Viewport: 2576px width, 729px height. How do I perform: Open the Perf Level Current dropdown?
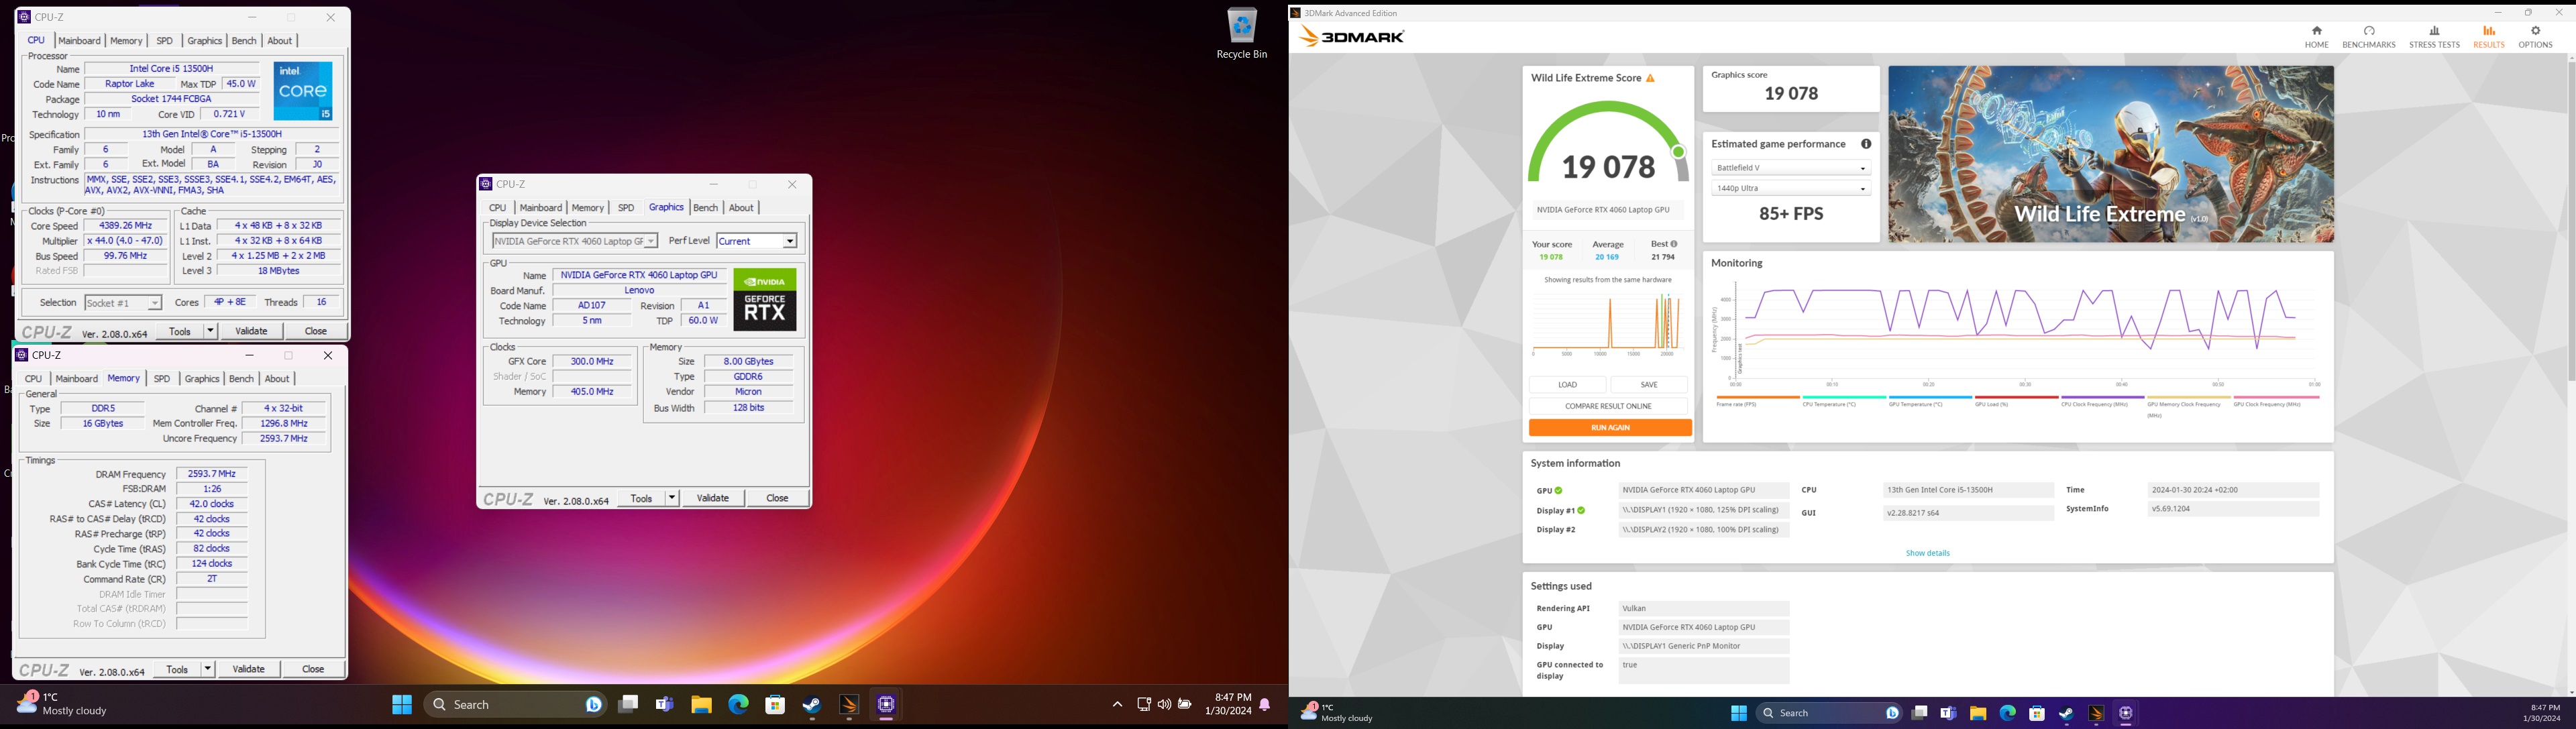pos(757,241)
